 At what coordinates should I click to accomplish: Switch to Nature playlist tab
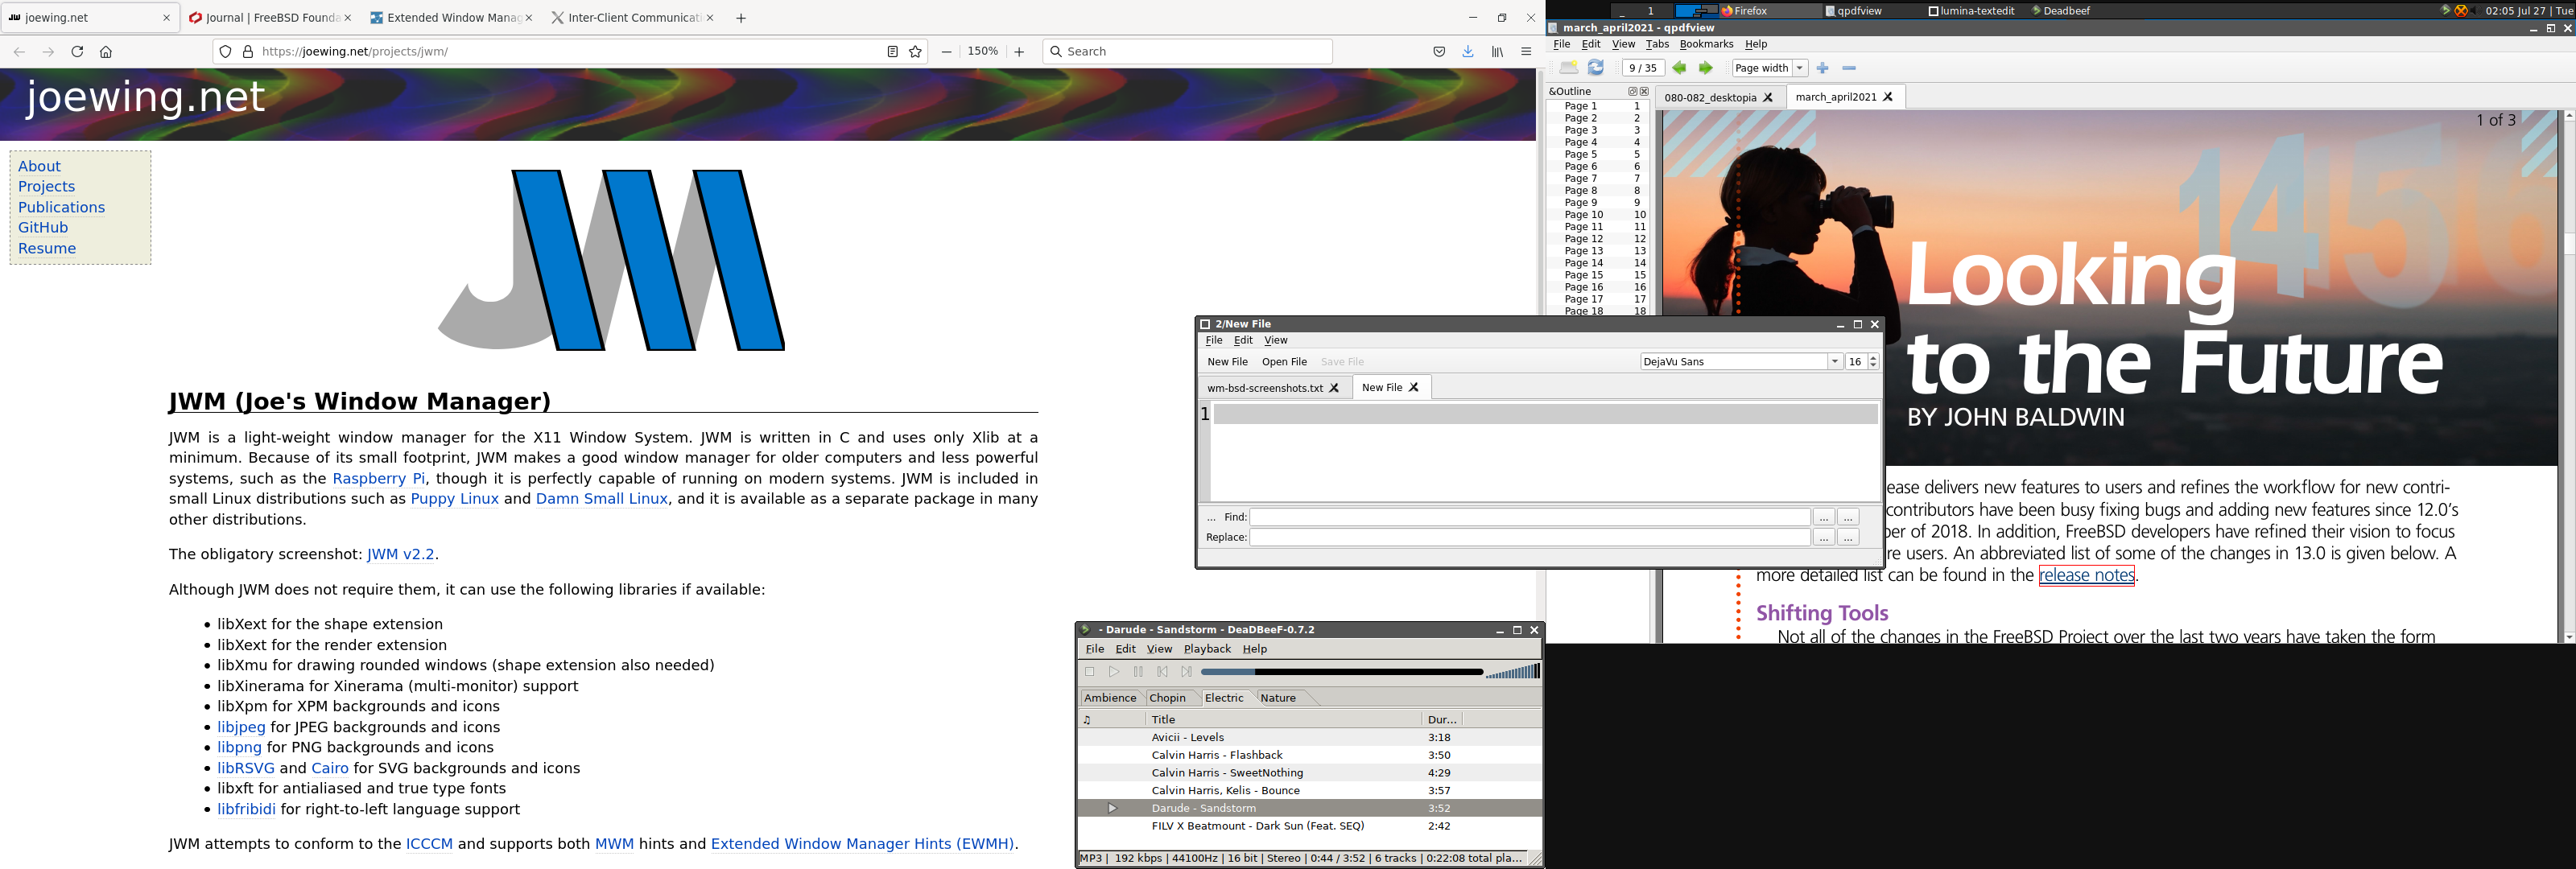click(1278, 698)
